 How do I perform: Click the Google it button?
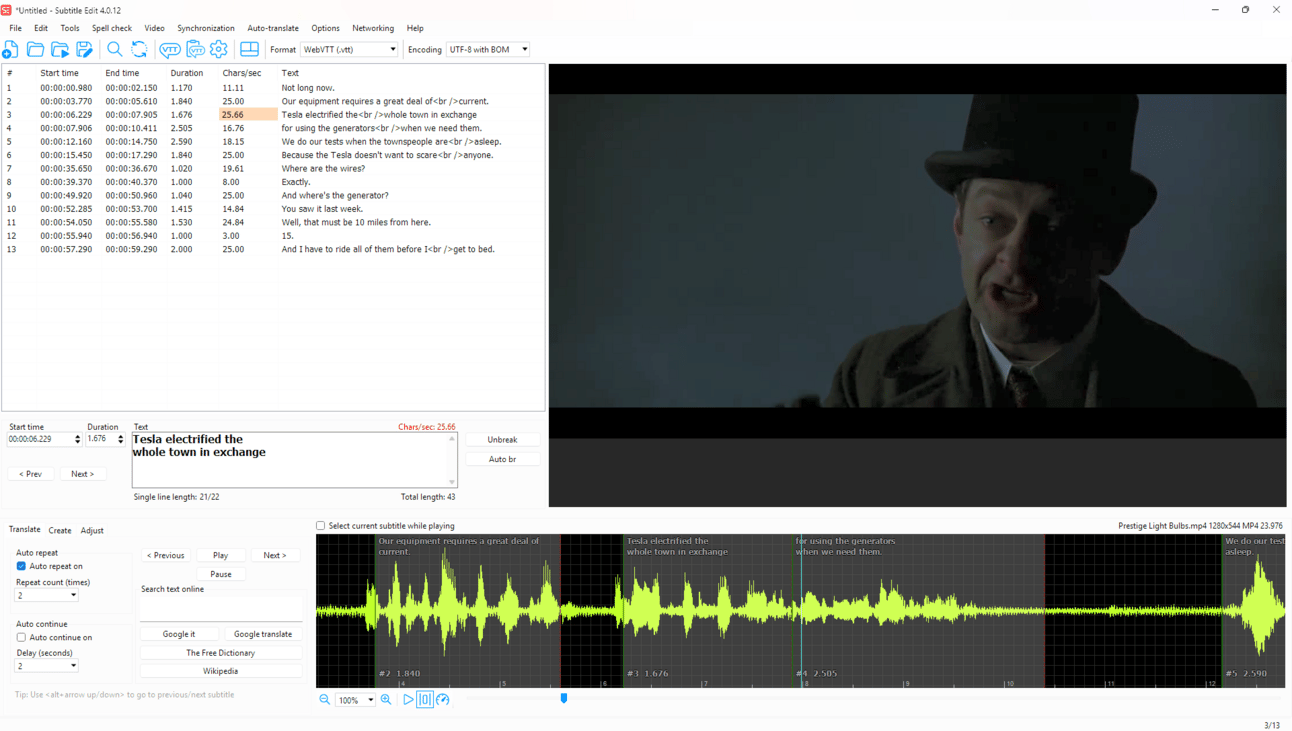coord(179,634)
